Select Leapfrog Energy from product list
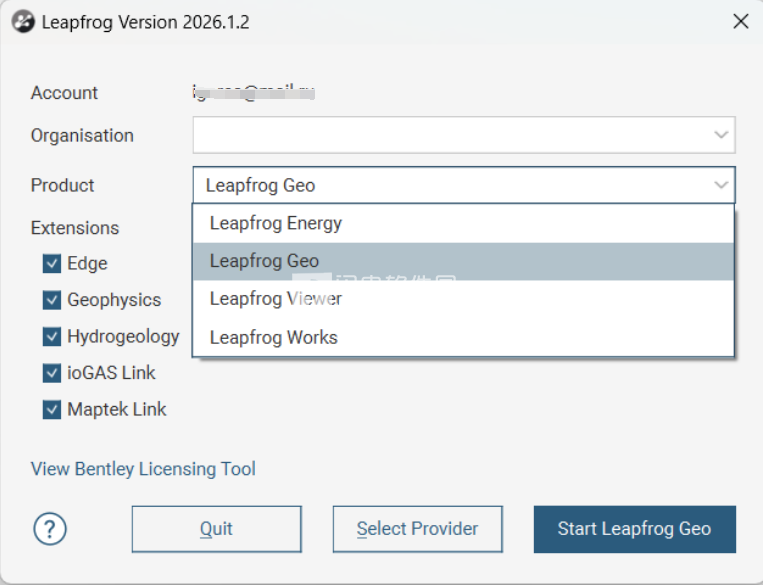The width and height of the screenshot is (763, 585). (463, 223)
